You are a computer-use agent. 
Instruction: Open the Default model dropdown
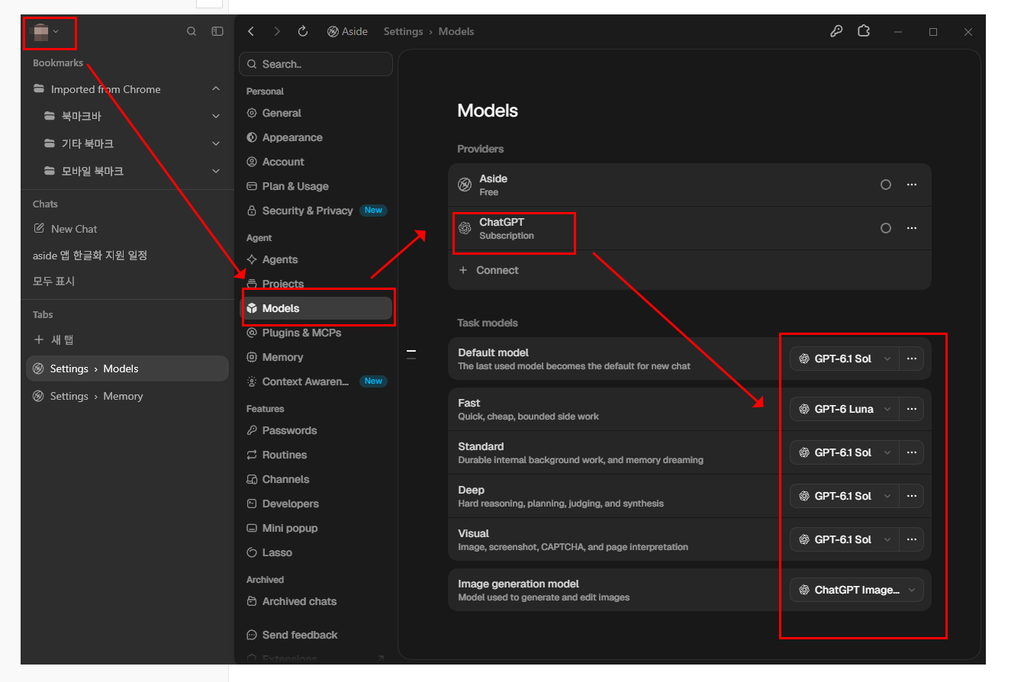point(844,359)
